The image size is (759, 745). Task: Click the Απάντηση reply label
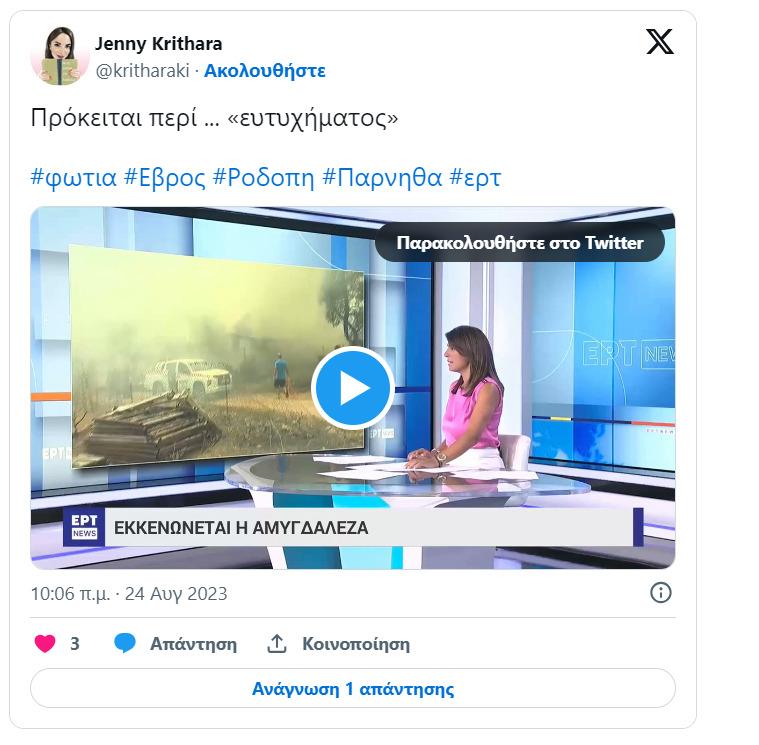pos(194,644)
